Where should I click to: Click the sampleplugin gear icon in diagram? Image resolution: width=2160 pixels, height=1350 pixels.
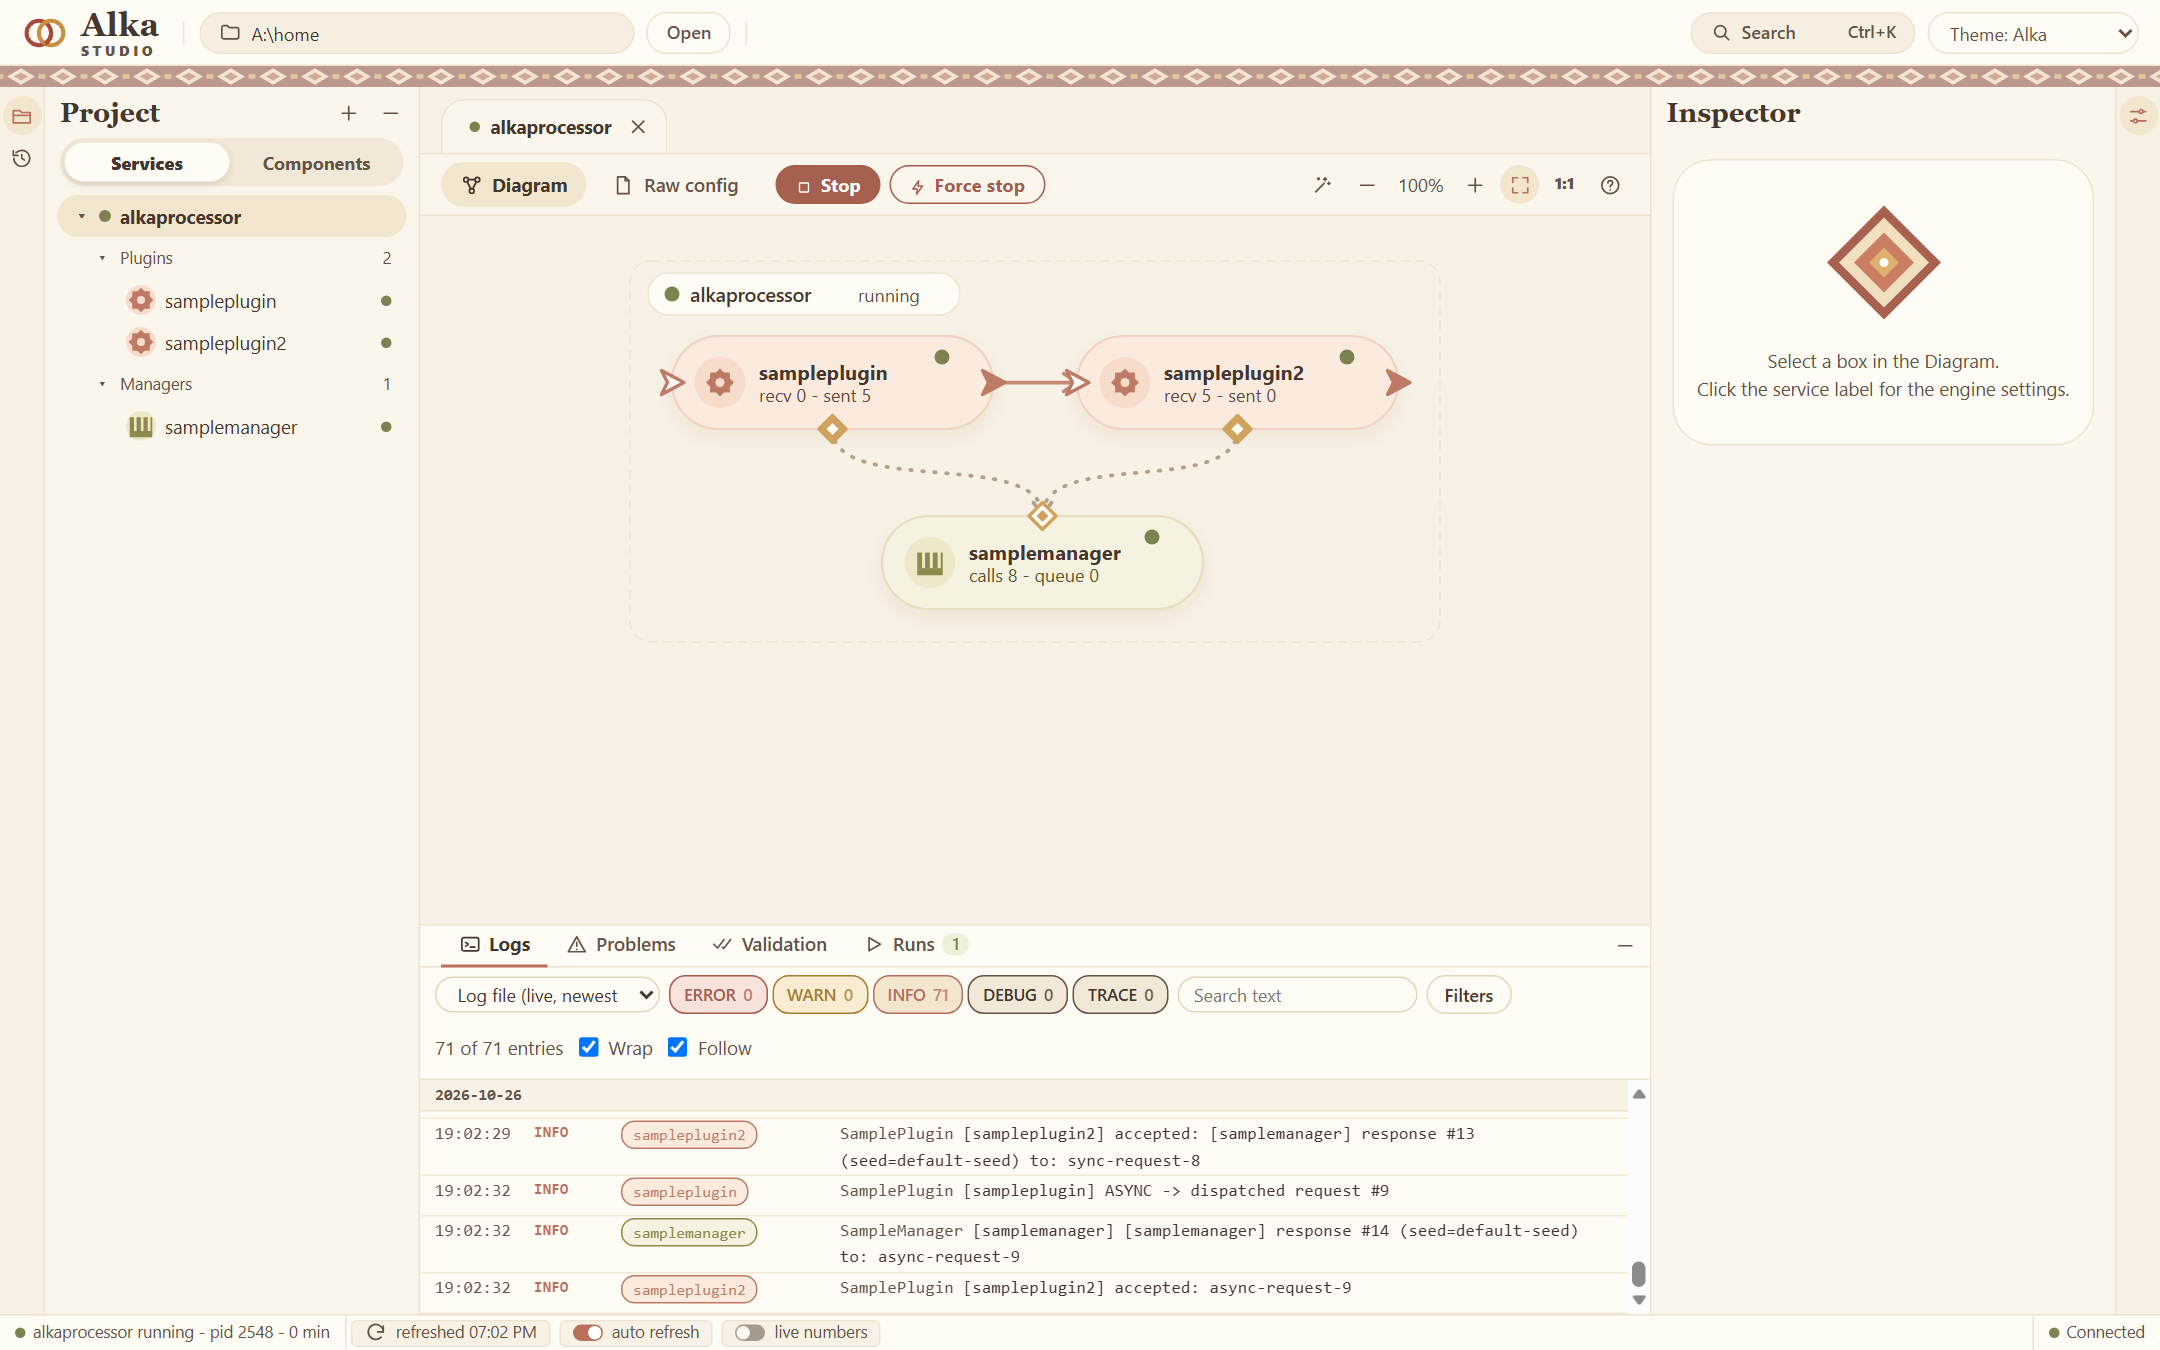click(720, 382)
